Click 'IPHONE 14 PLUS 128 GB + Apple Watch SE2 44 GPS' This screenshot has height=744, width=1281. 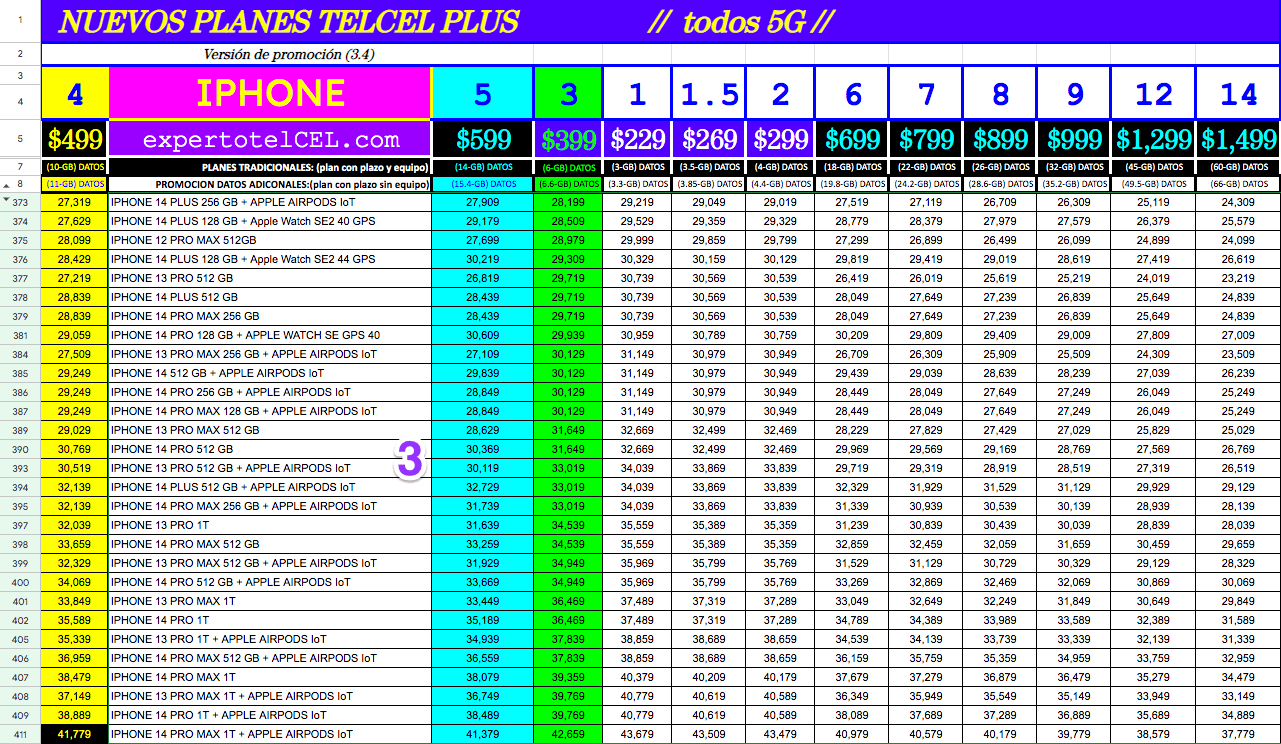[270, 259]
